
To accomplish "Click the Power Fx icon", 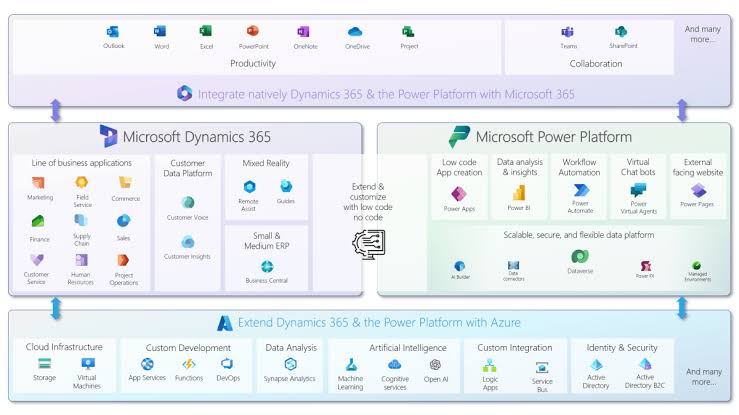I will [645, 266].
